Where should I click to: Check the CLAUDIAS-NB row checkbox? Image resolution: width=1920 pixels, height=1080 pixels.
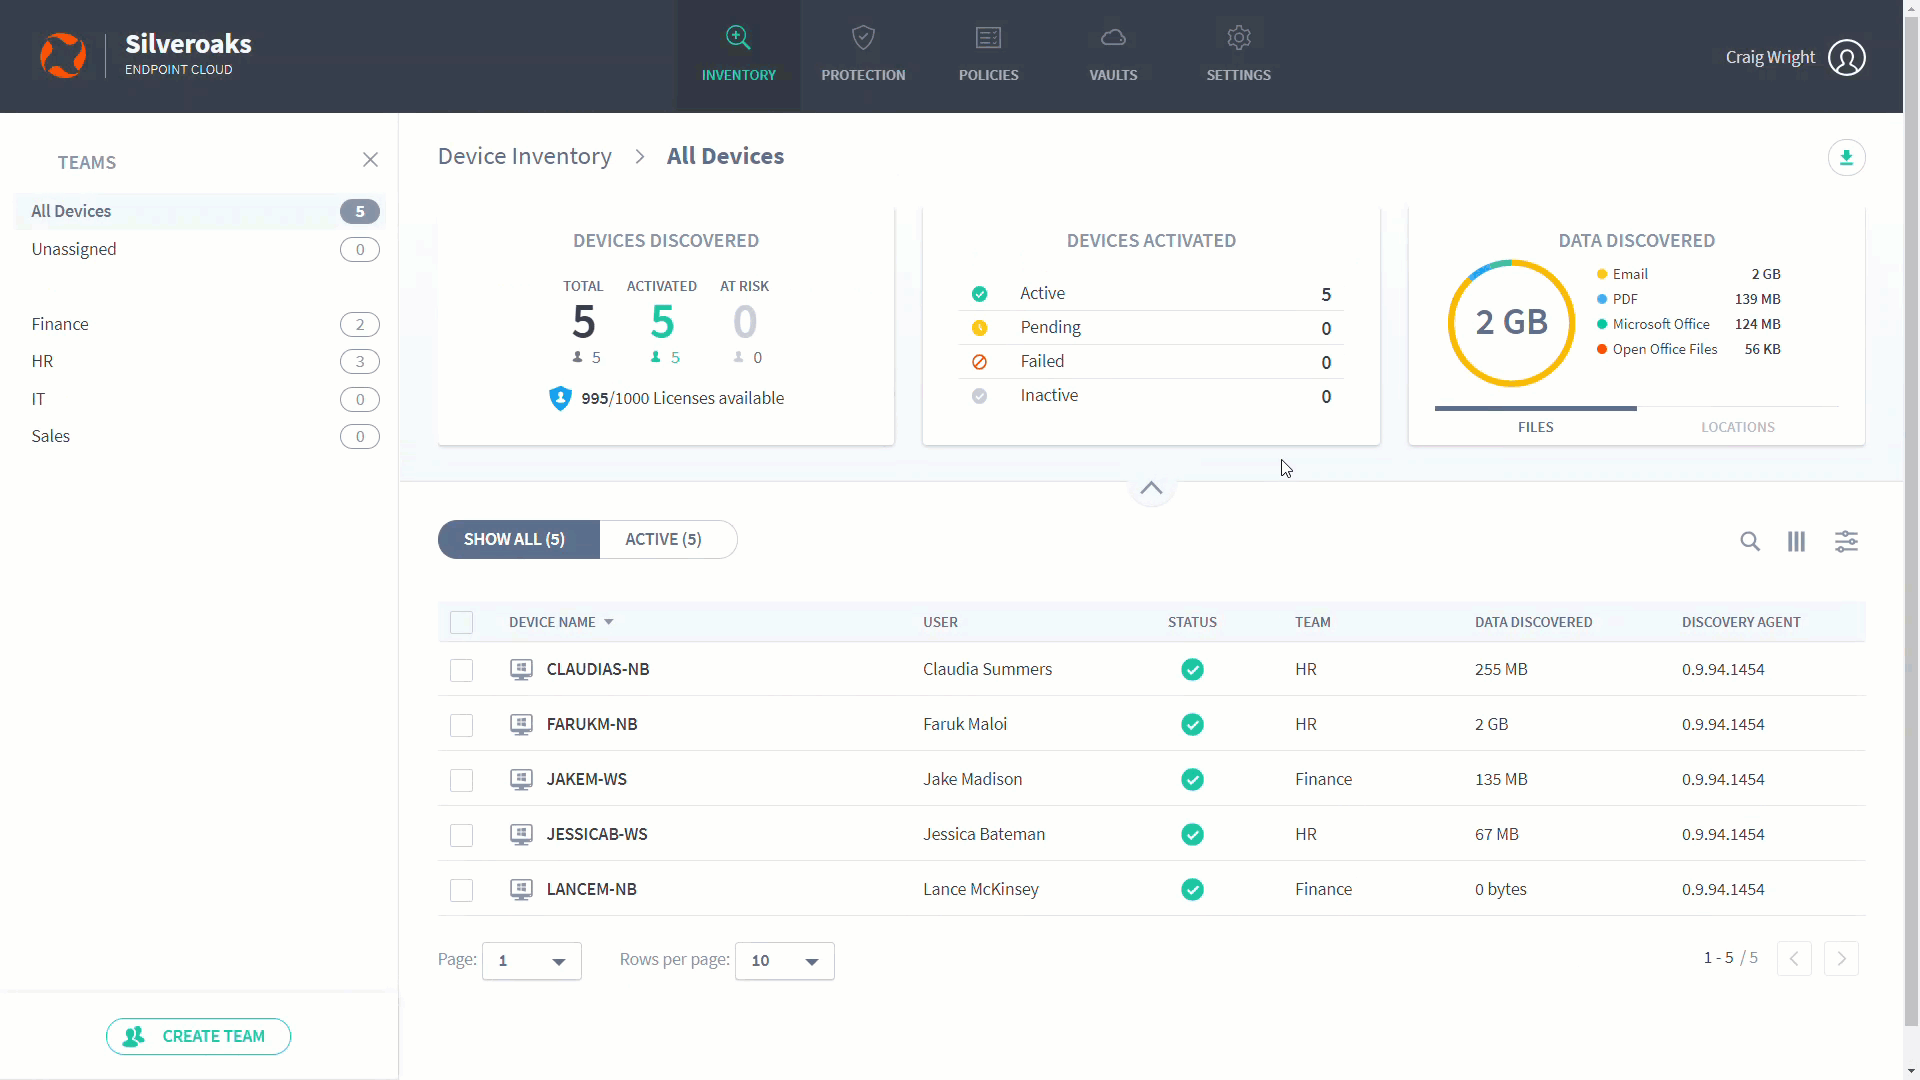[x=461, y=670]
